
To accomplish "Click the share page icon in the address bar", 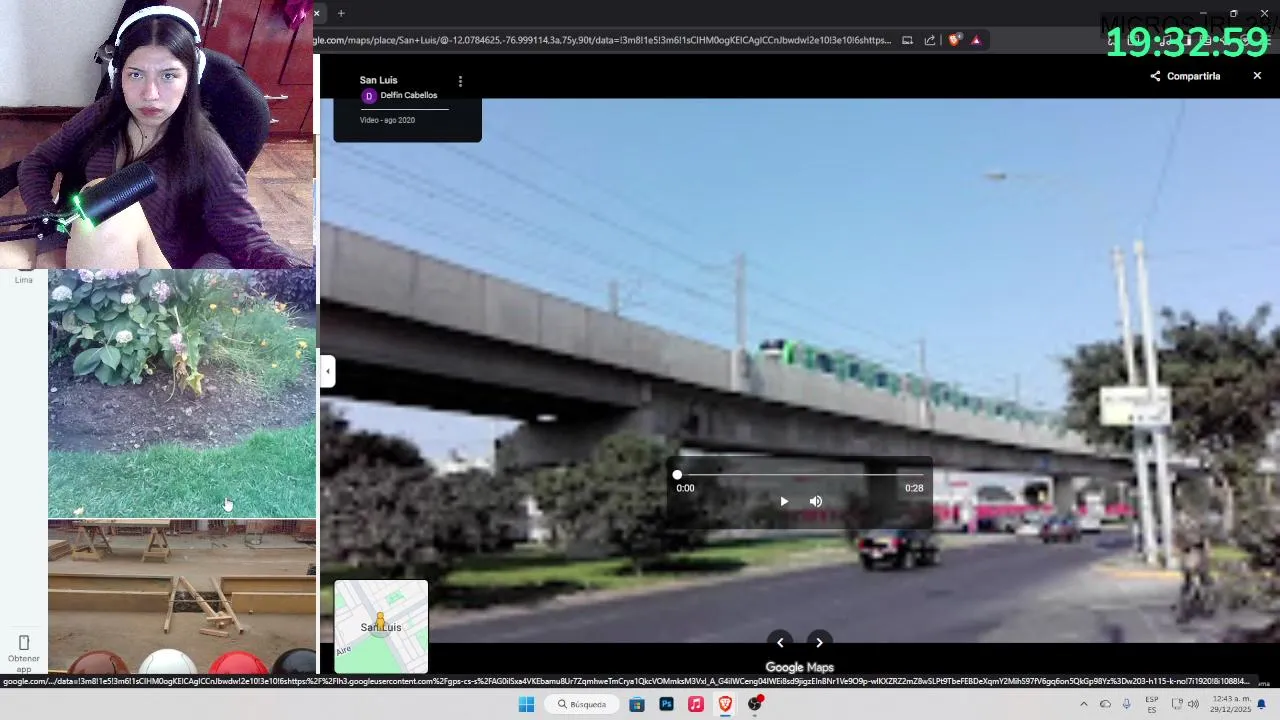I will pyautogui.click(x=930, y=40).
